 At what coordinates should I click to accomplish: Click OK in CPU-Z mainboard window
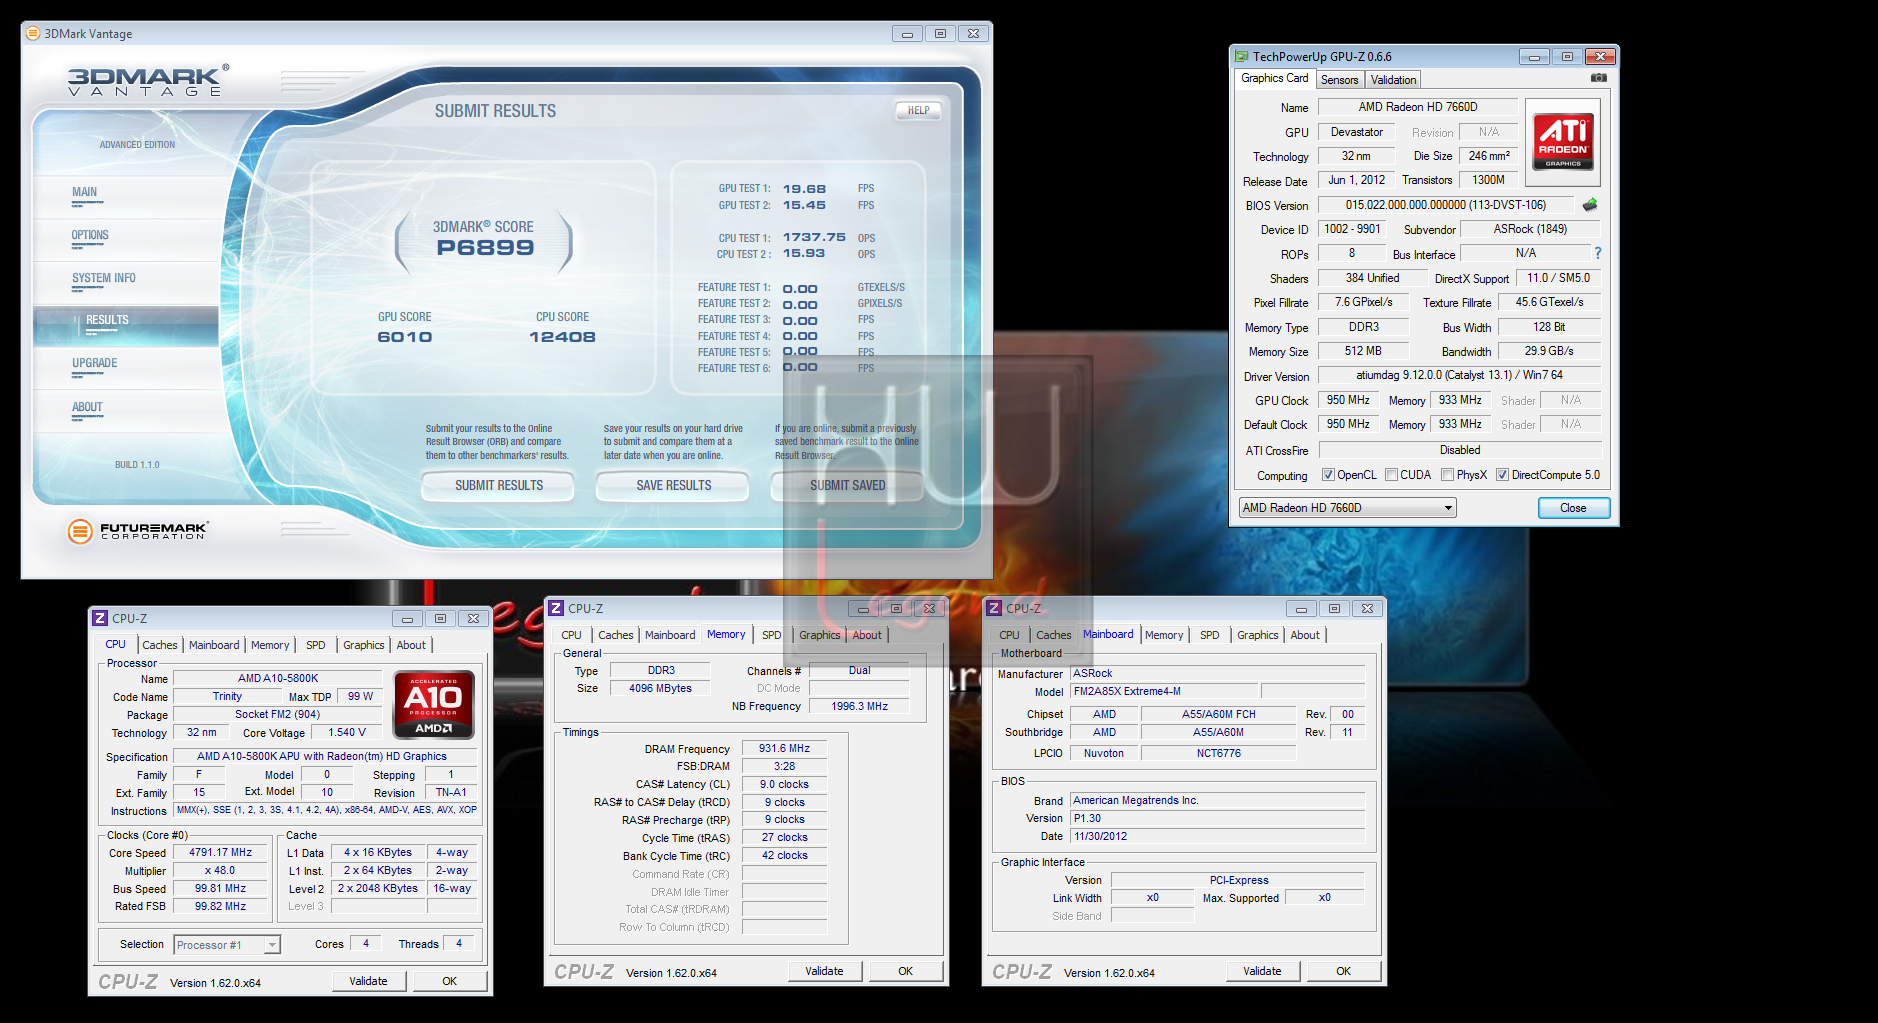1344,971
